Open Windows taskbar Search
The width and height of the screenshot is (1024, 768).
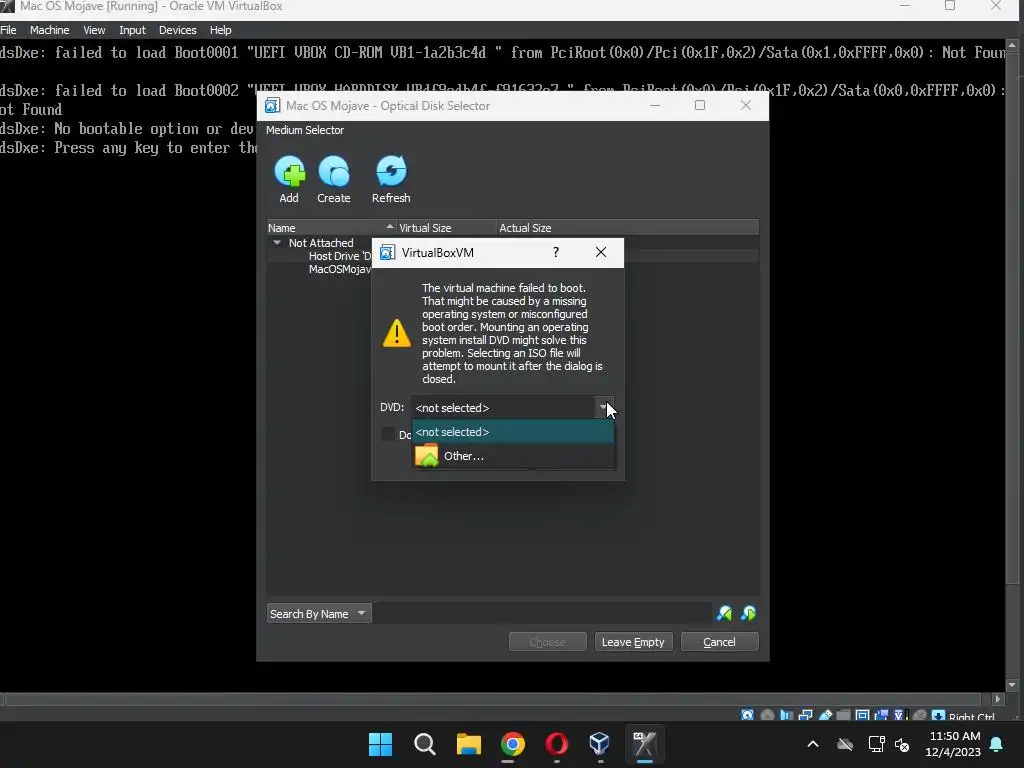tap(424, 744)
